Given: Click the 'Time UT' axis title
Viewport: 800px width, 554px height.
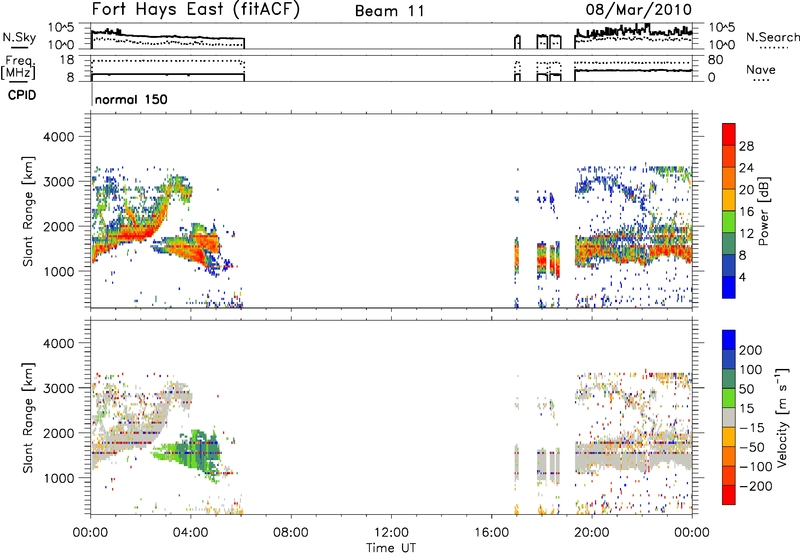Looking at the screenshot, I should click(x=391, y=547).
